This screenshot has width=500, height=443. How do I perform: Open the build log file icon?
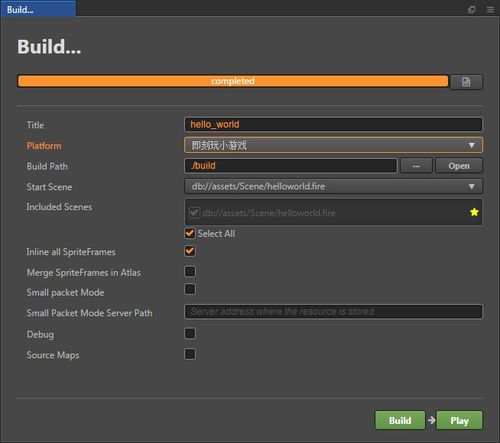466,82
